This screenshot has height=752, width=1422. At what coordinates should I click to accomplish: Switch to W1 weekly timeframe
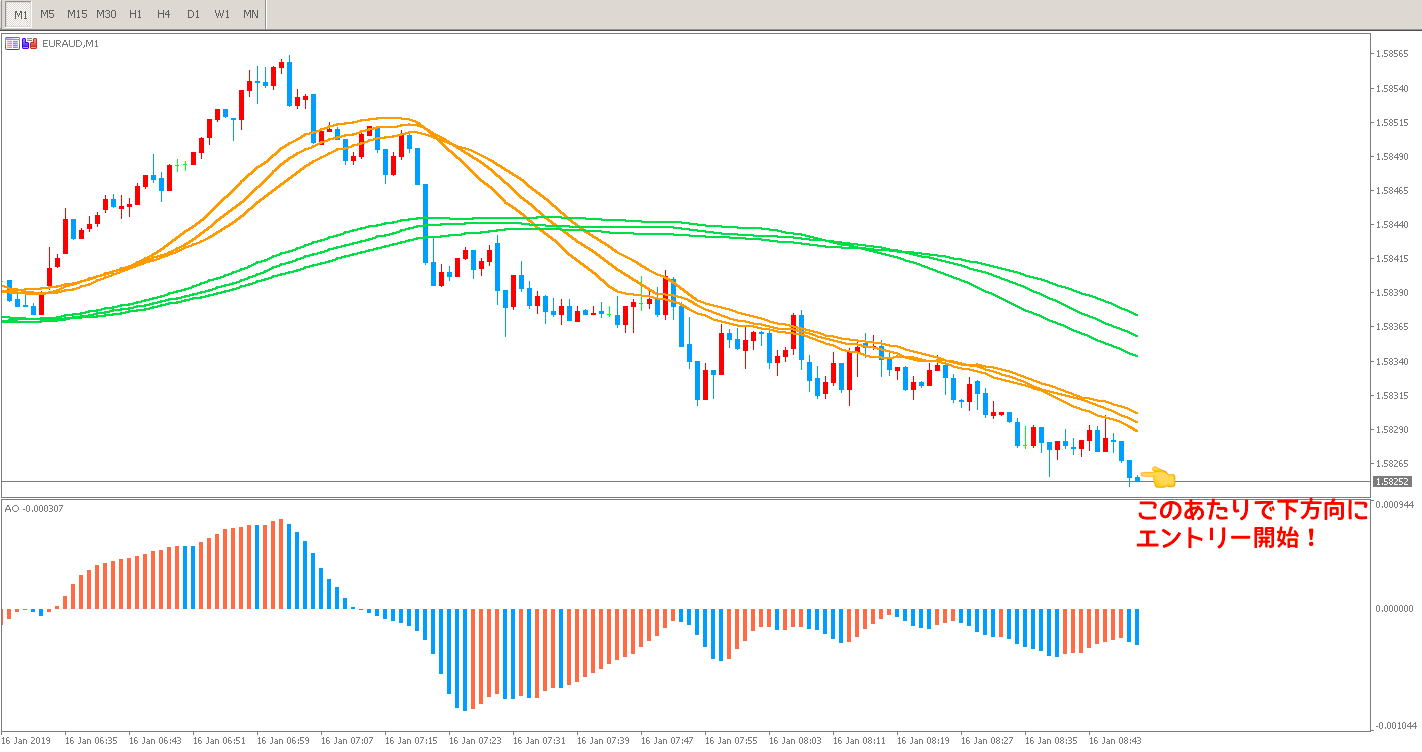222,14
